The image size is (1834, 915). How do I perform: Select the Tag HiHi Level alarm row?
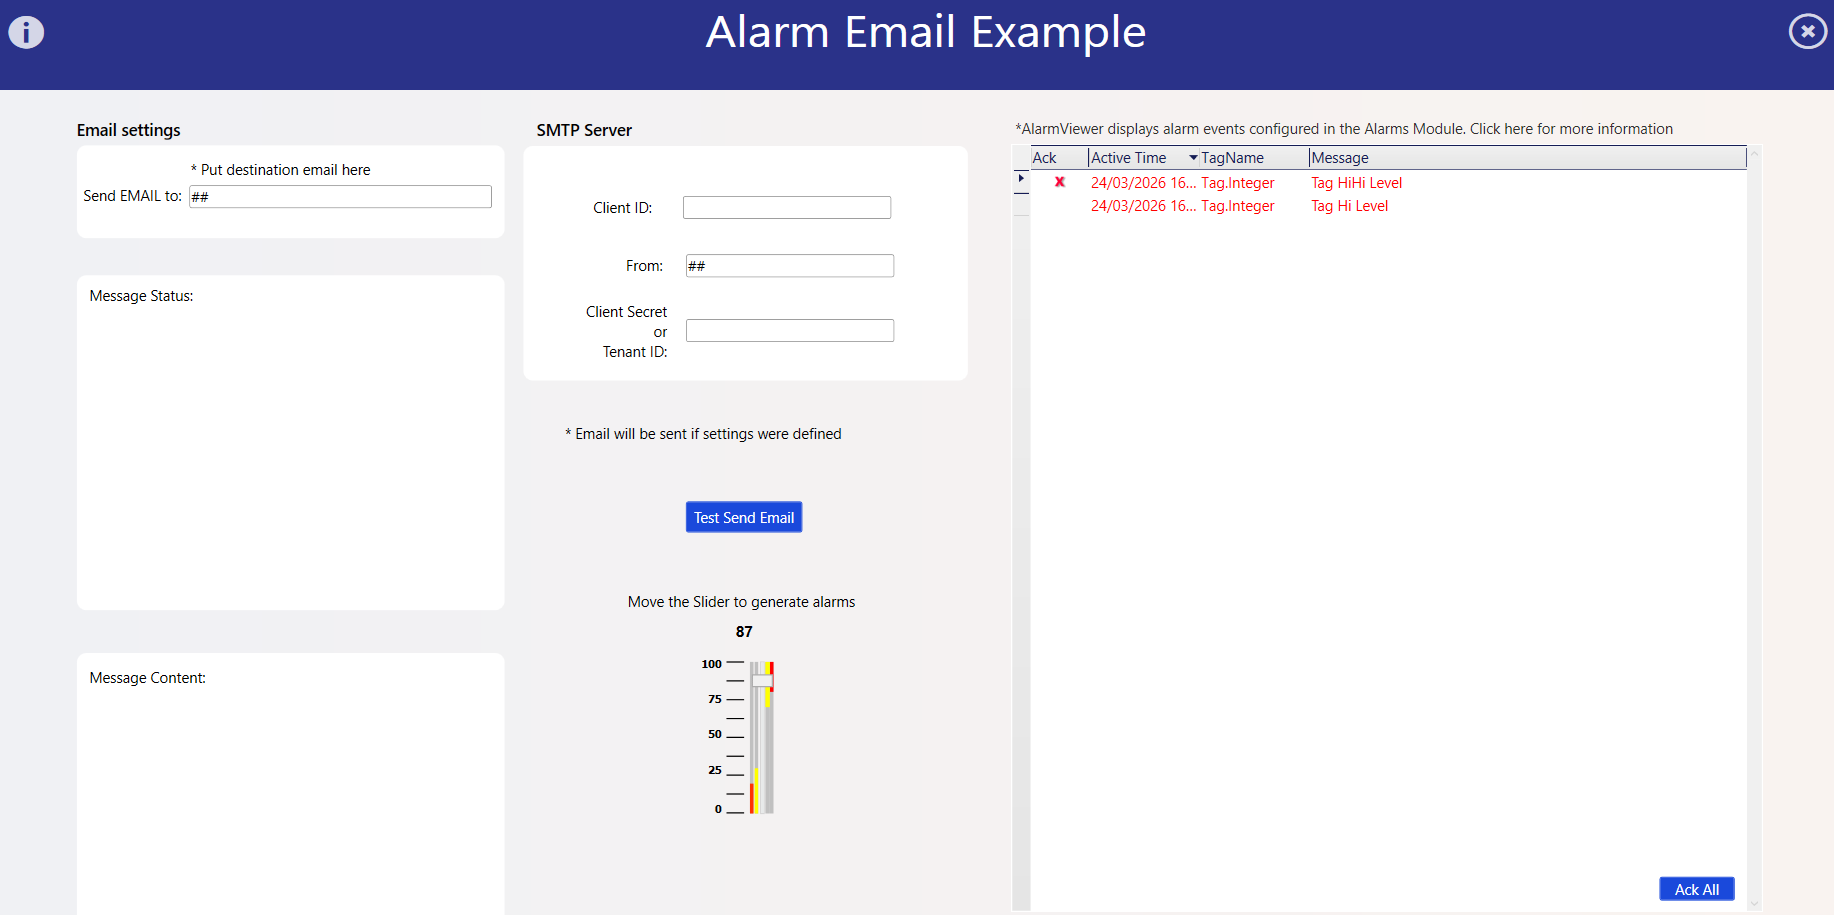click(x=1356, y=183)
